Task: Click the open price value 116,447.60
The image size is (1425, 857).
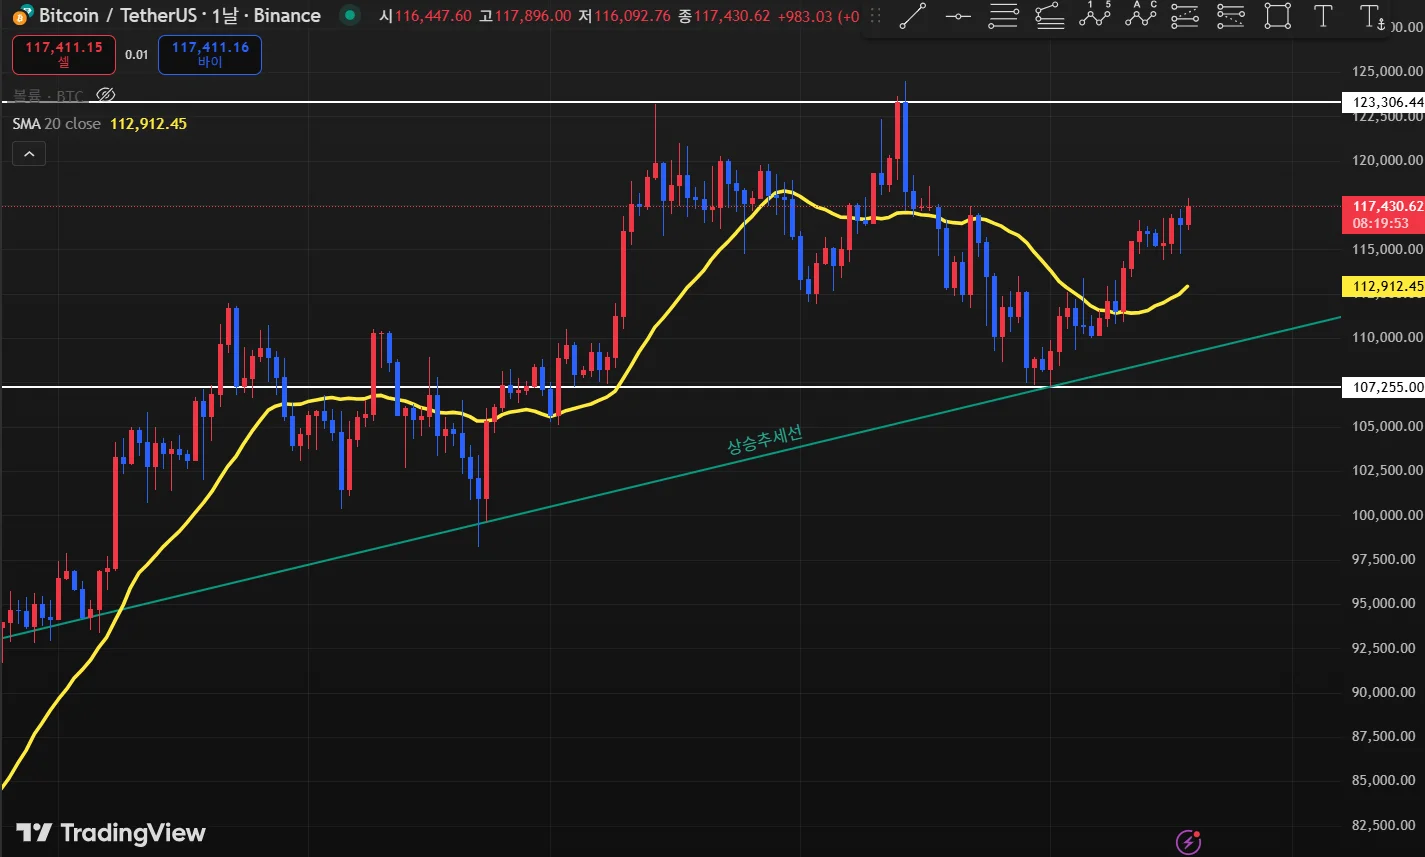Action: [x=434, y=15]
